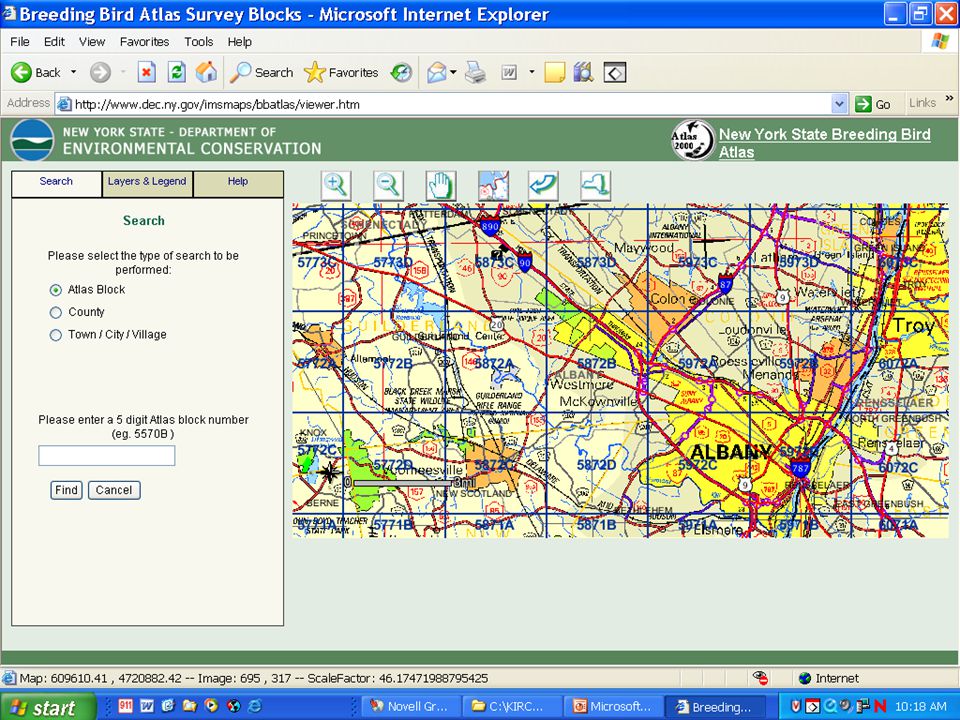Activate the Pan hand tool

tap(441, 186)
